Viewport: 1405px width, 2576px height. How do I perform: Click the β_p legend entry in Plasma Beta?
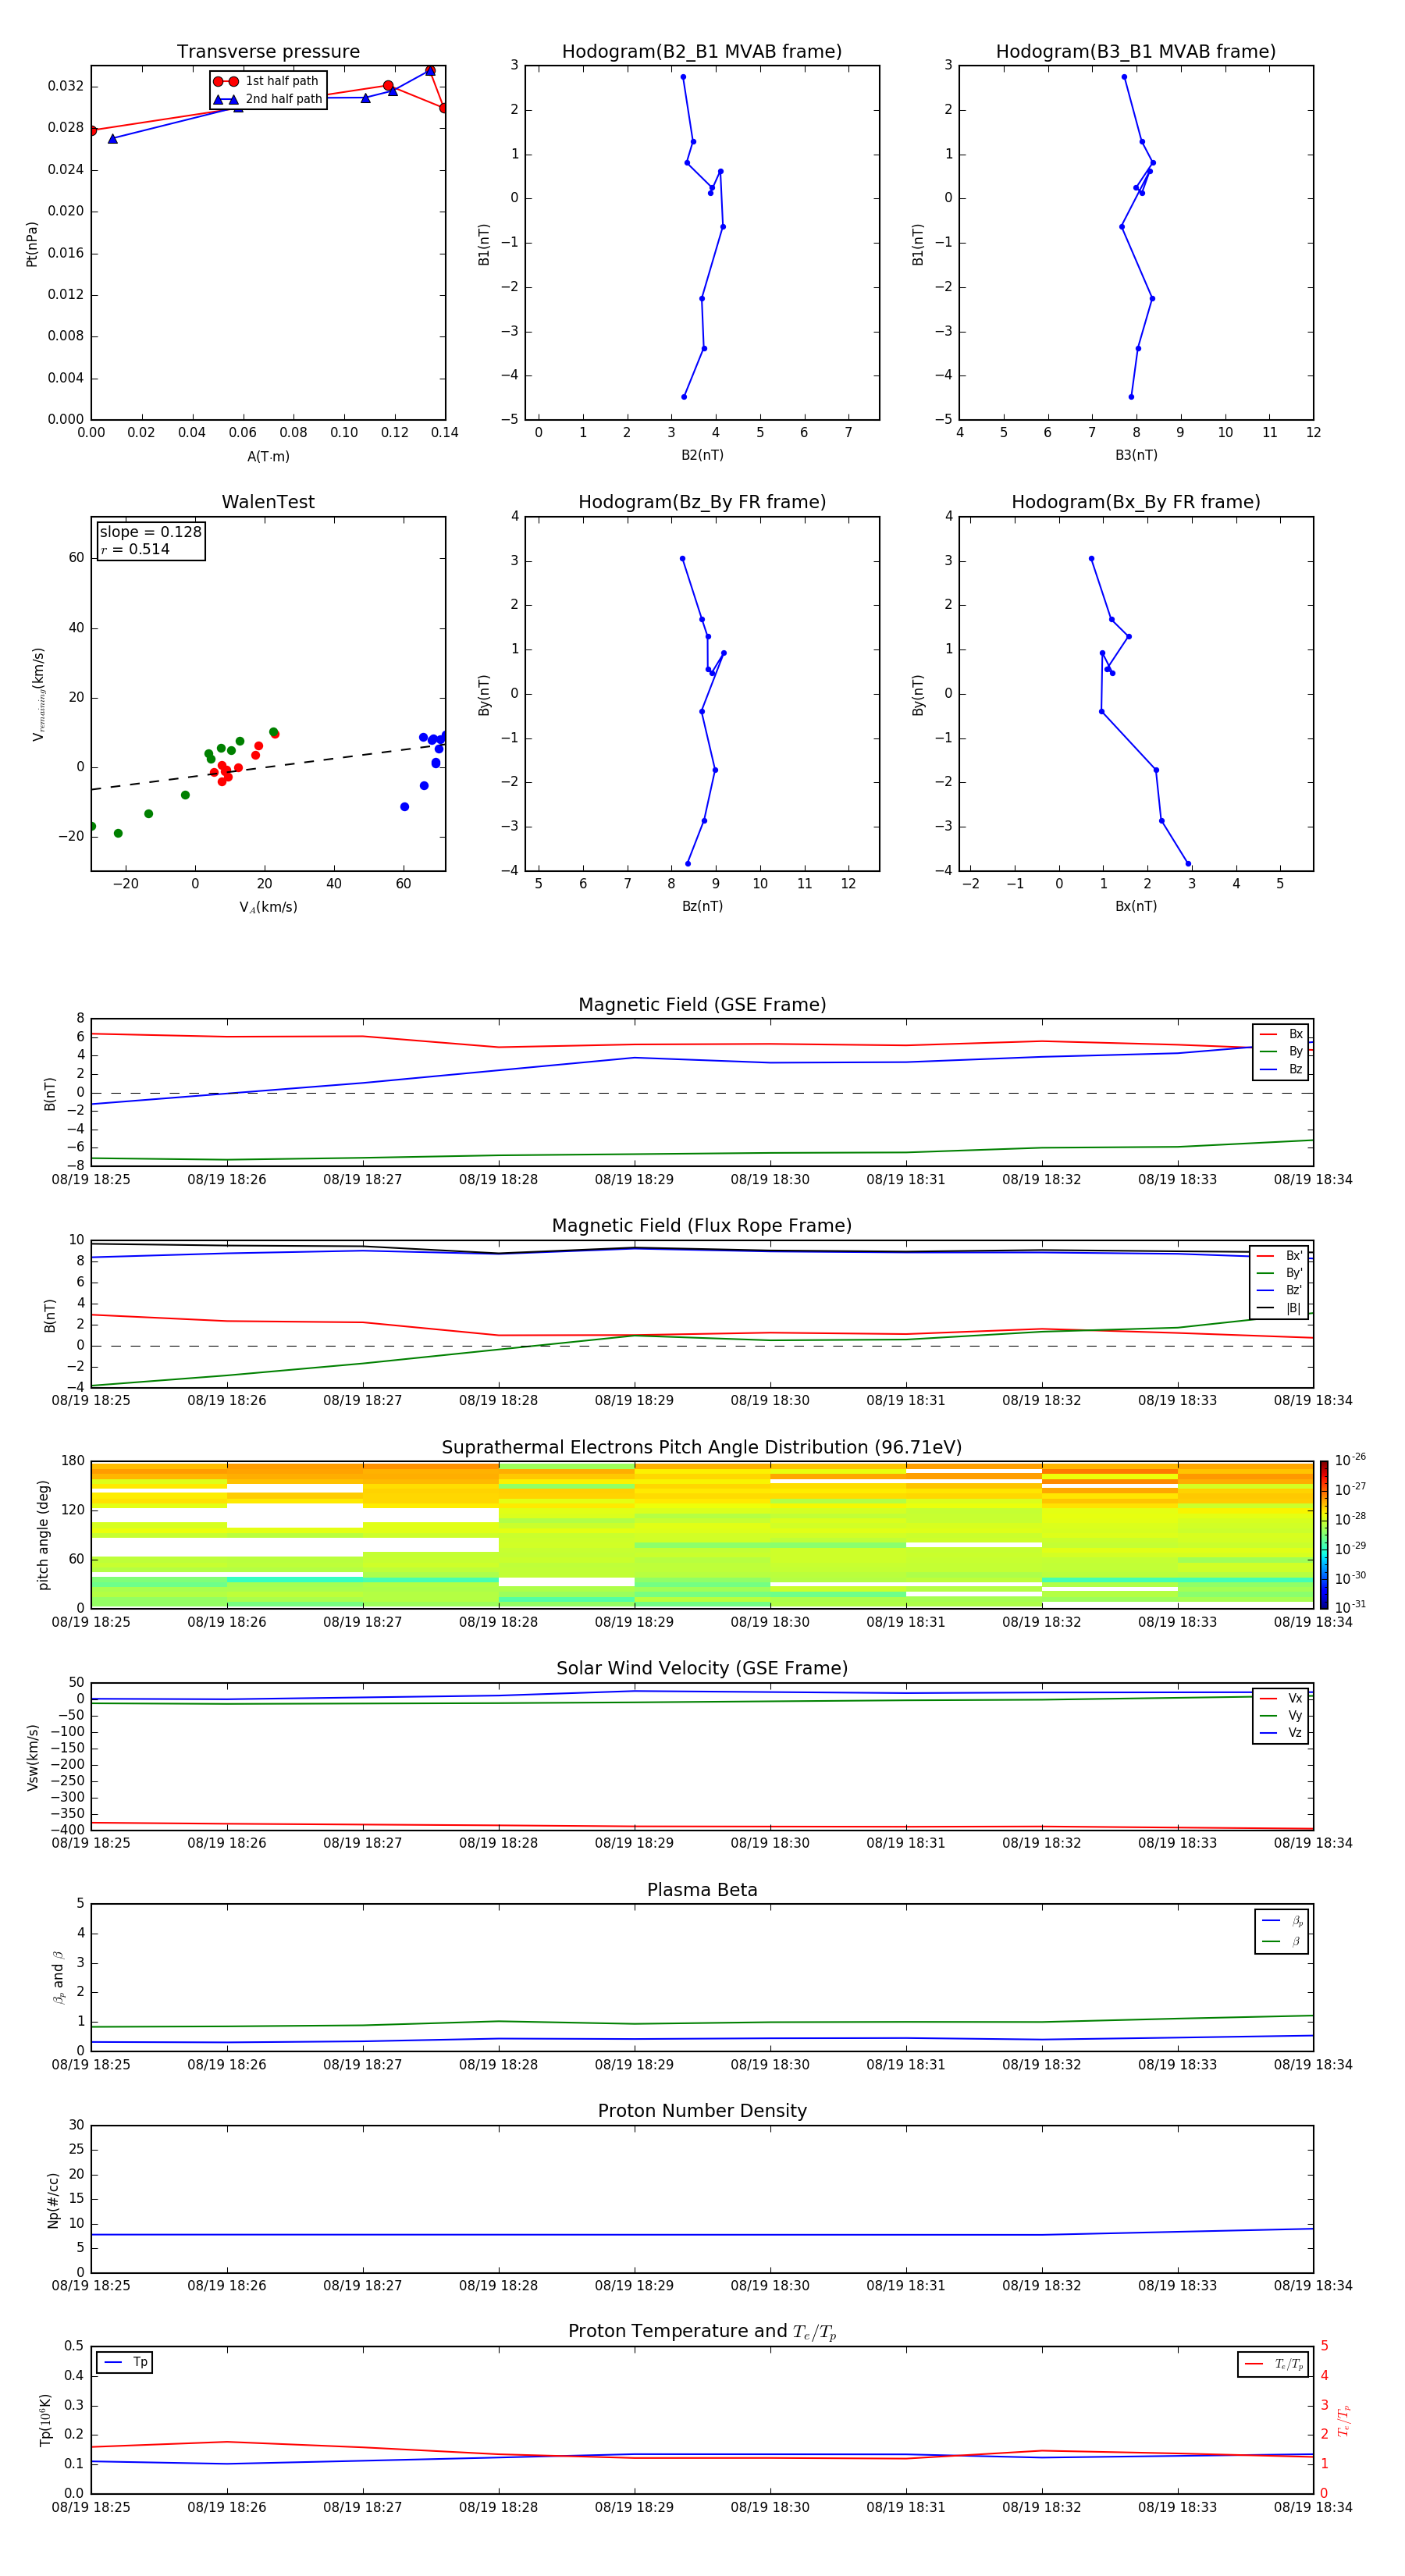coord(1282,1921)
